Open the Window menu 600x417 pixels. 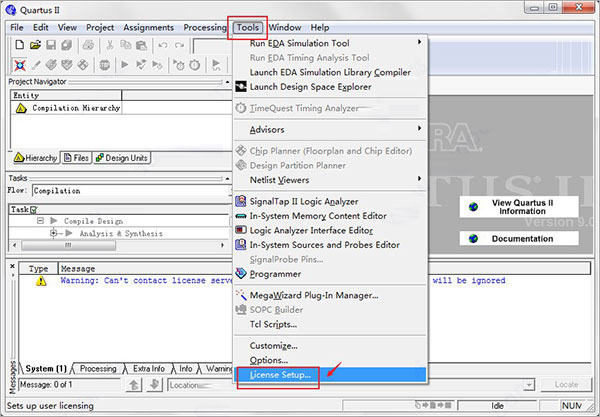point(285,28)
